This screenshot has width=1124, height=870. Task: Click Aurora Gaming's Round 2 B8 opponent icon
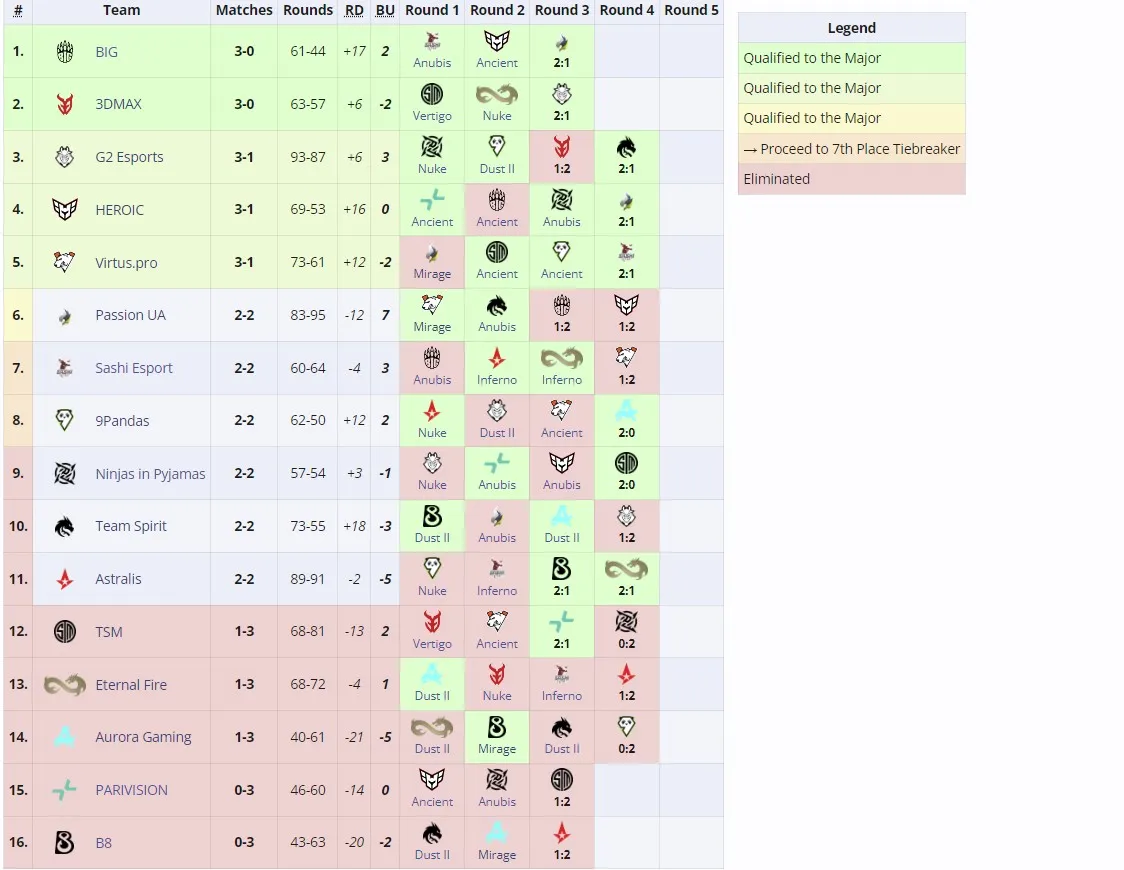pyautogui.click(x=497, y=727)
